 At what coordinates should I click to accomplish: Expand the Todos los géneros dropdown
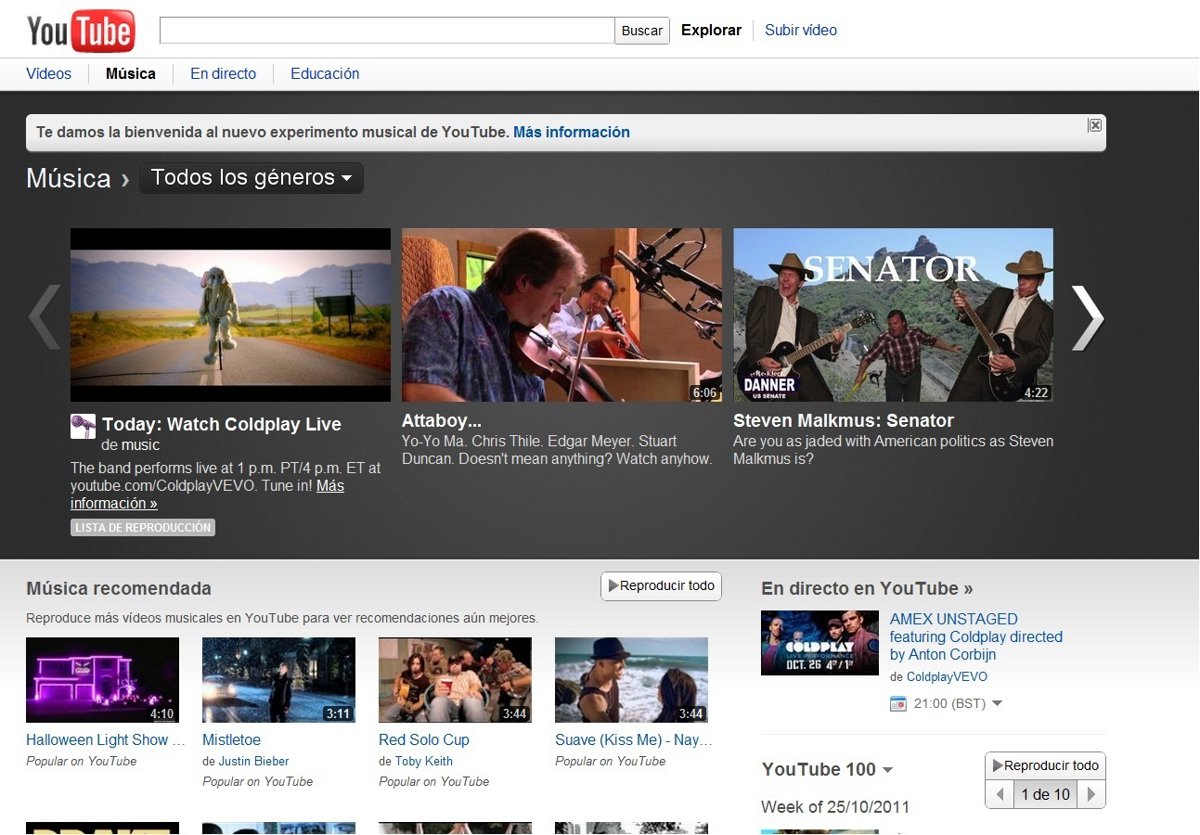pos(251,178)
